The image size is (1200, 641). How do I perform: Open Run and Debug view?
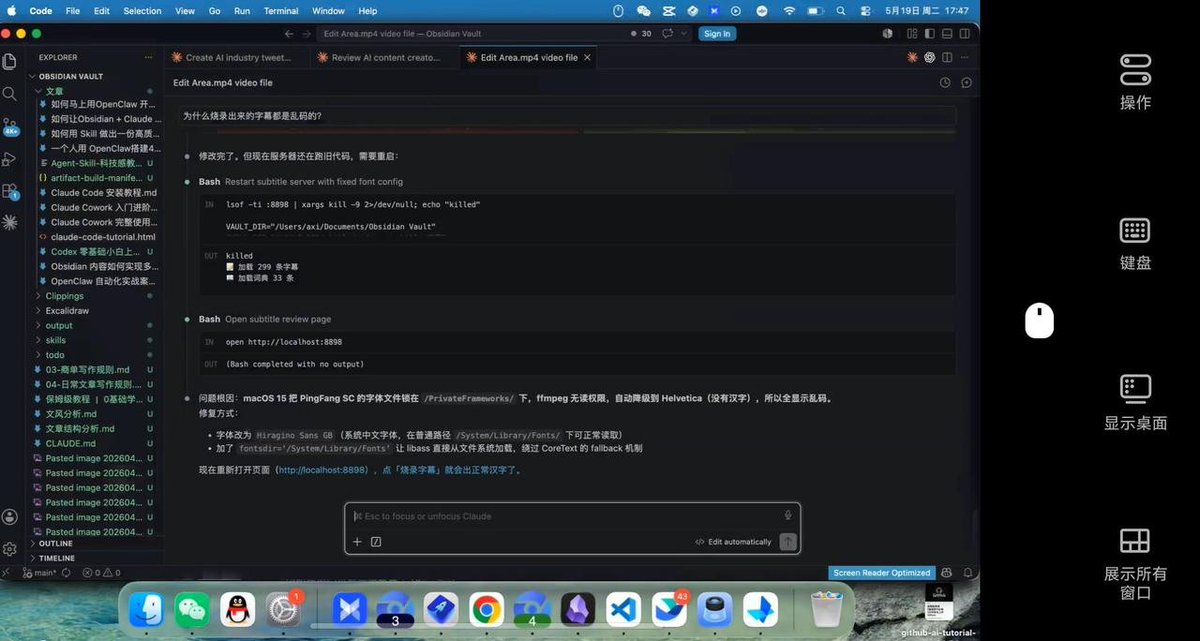coord(10,159)
